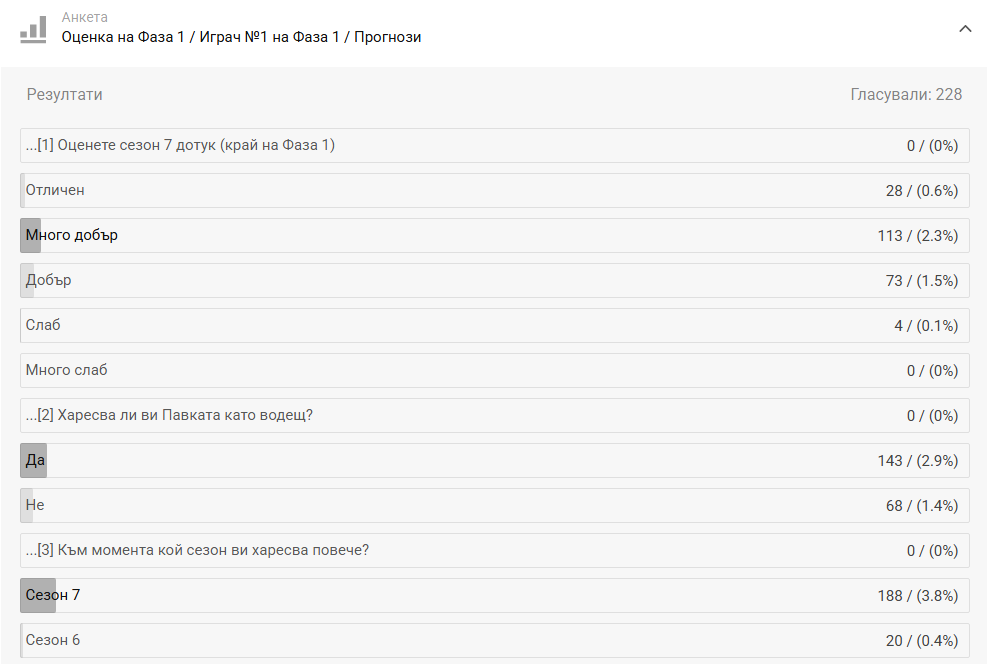Select the 'Добър' answer row
Image resolution: width=987 pixels, height=664 pixels.
coord(494,280)
